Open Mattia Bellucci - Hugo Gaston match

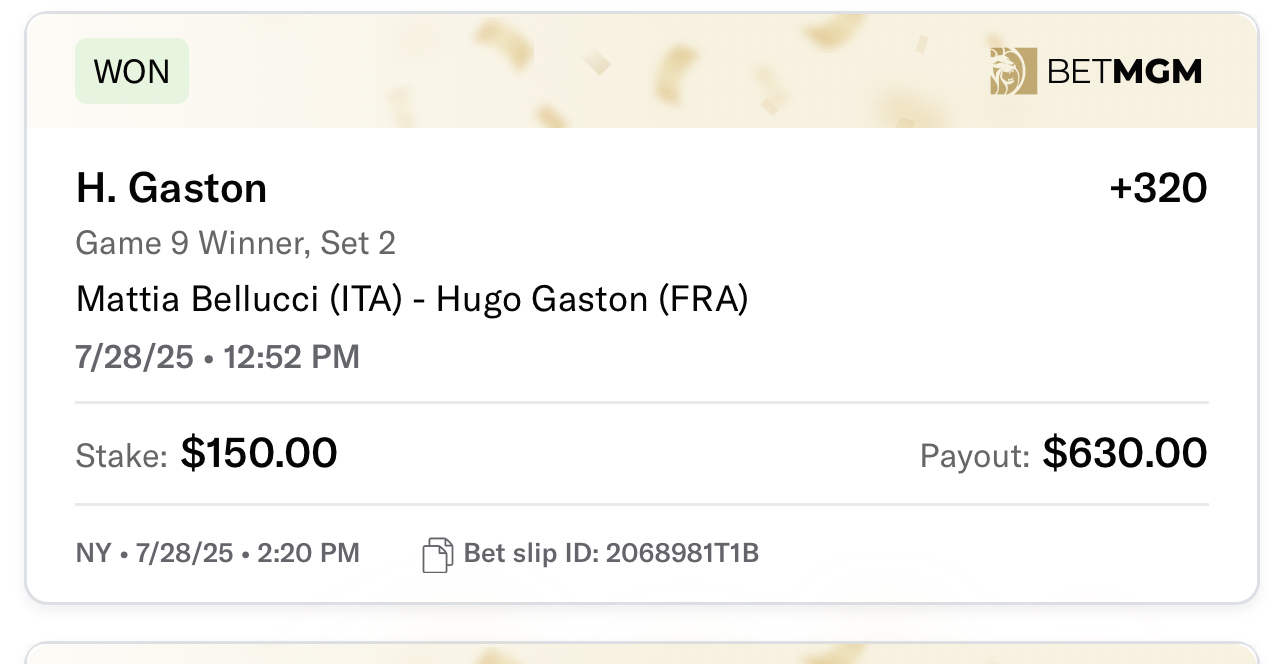click(x=412, y=299)
